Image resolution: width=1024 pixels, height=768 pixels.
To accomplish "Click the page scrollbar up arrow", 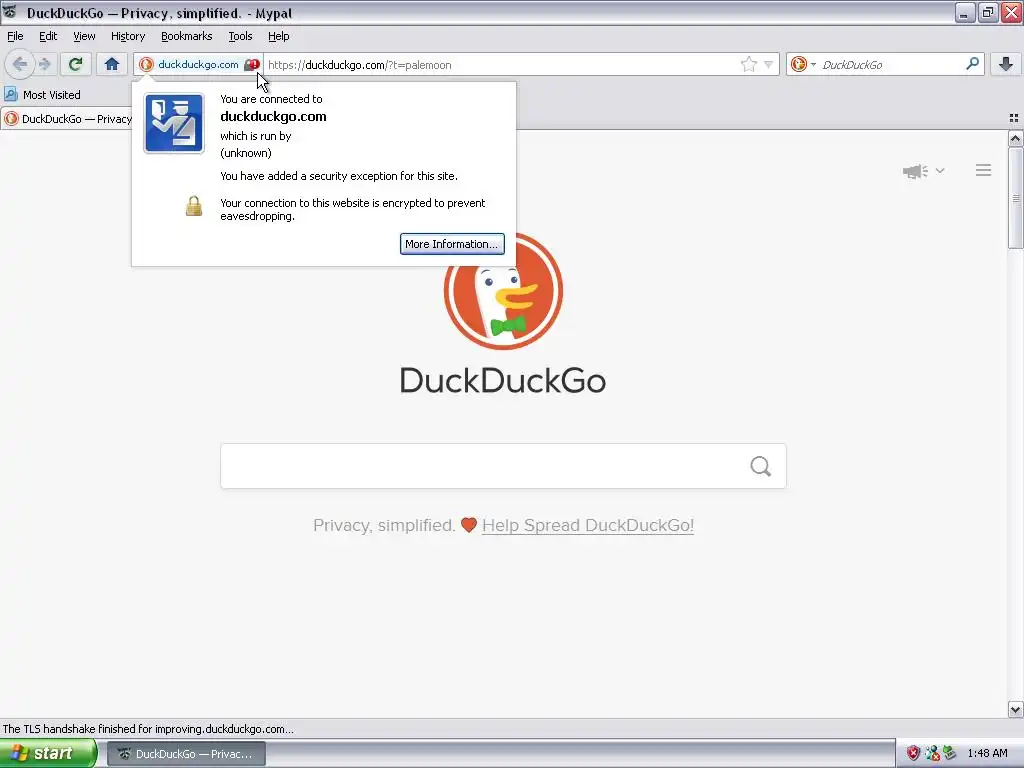I will point(1015,138).
